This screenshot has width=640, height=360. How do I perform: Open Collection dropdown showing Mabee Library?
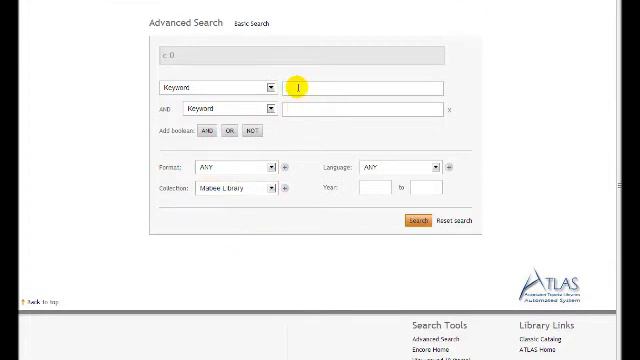(237, 188)
